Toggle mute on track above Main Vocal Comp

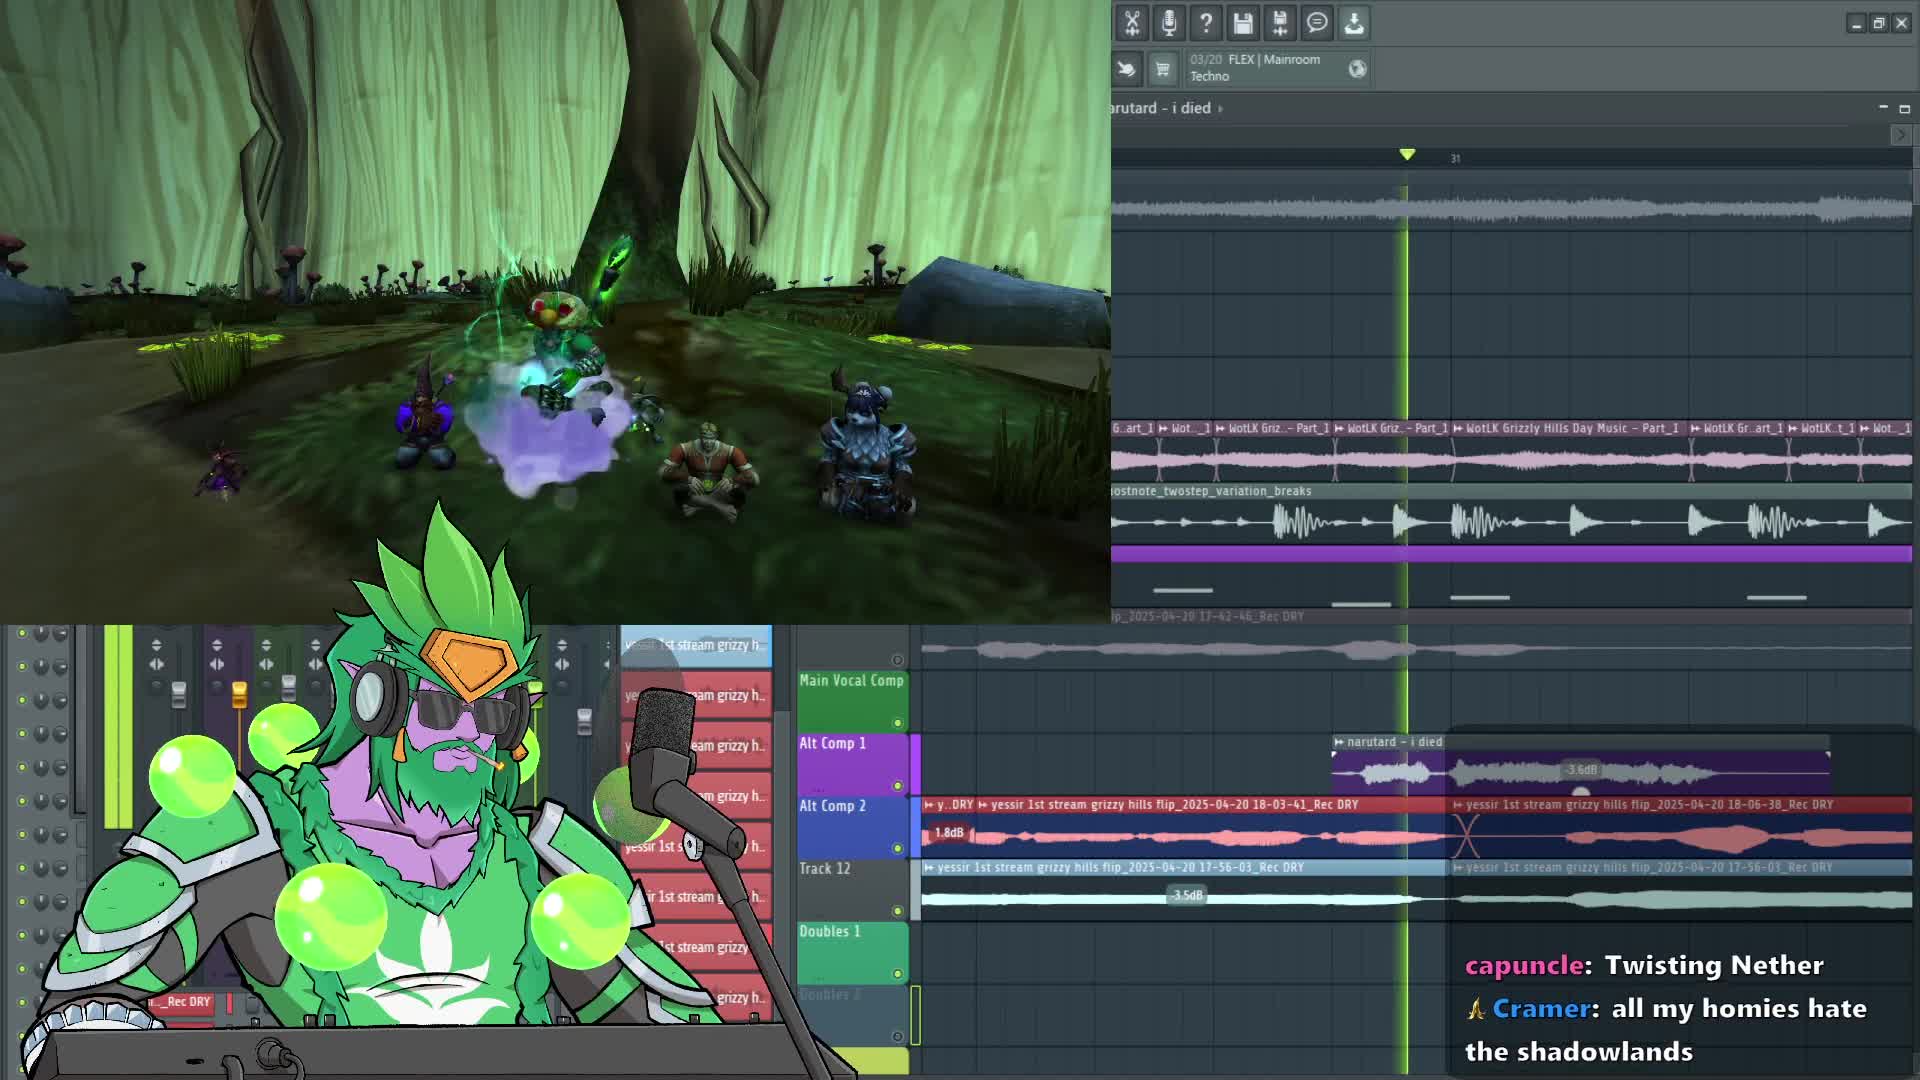(897, 660)
